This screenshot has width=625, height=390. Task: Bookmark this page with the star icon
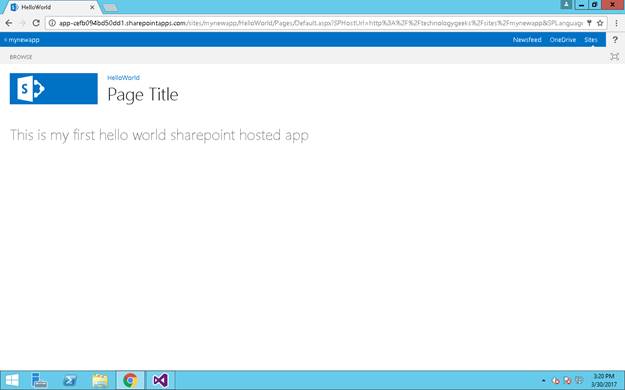(599, 23)
